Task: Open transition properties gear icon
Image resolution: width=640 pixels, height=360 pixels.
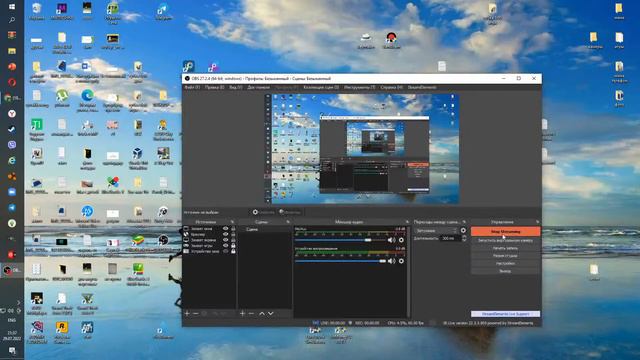Action: 463,231
